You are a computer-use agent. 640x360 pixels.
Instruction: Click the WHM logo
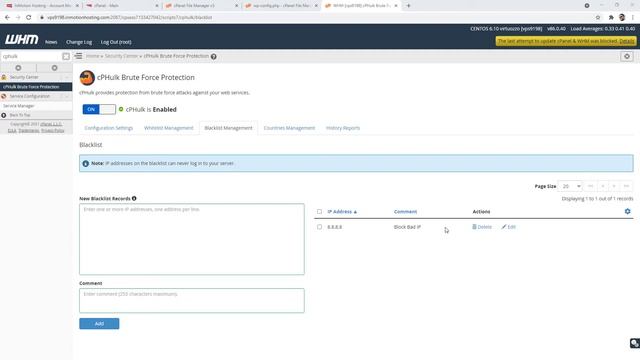[22, 39]
